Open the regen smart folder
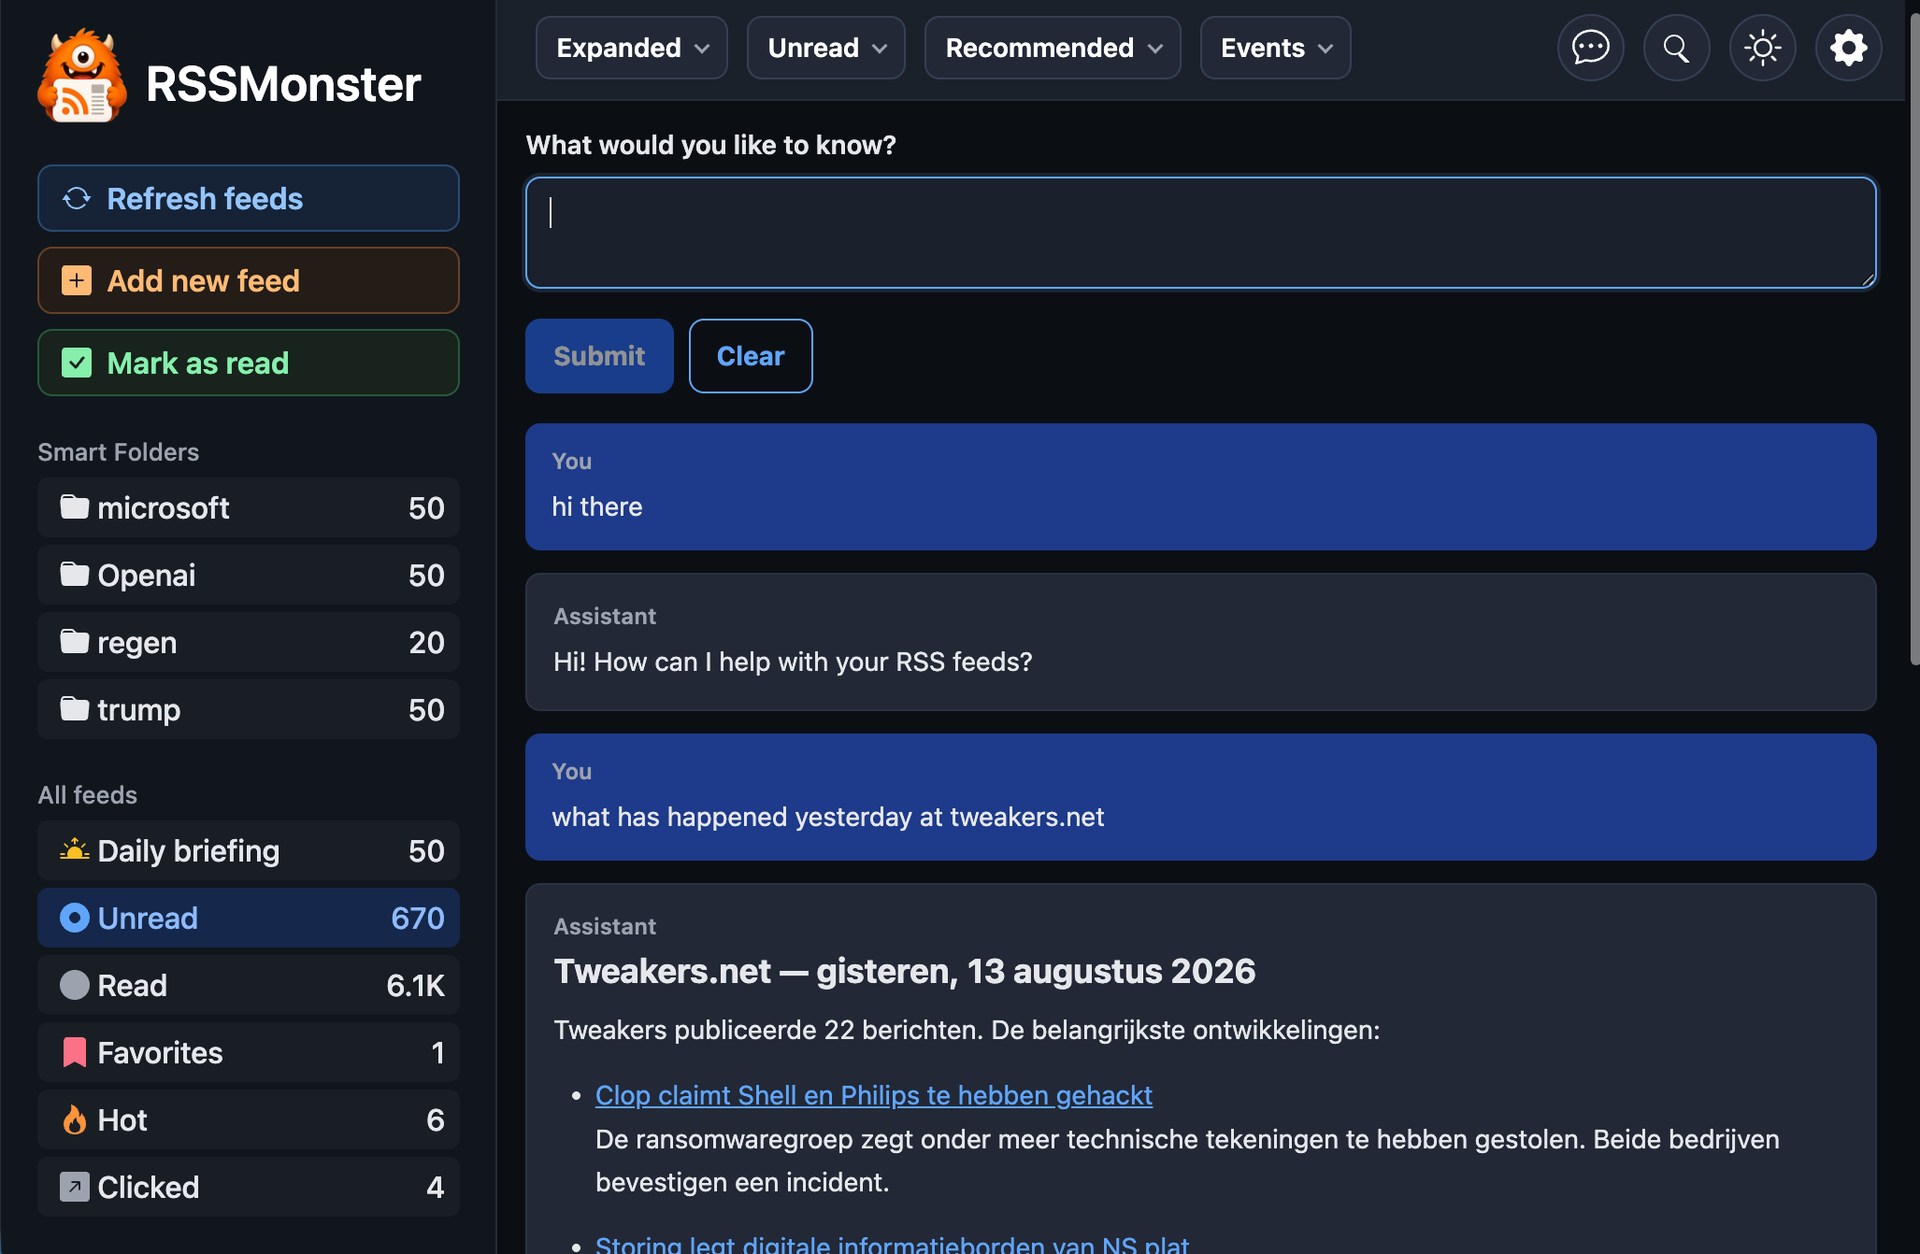 click(x=248, y=641)
